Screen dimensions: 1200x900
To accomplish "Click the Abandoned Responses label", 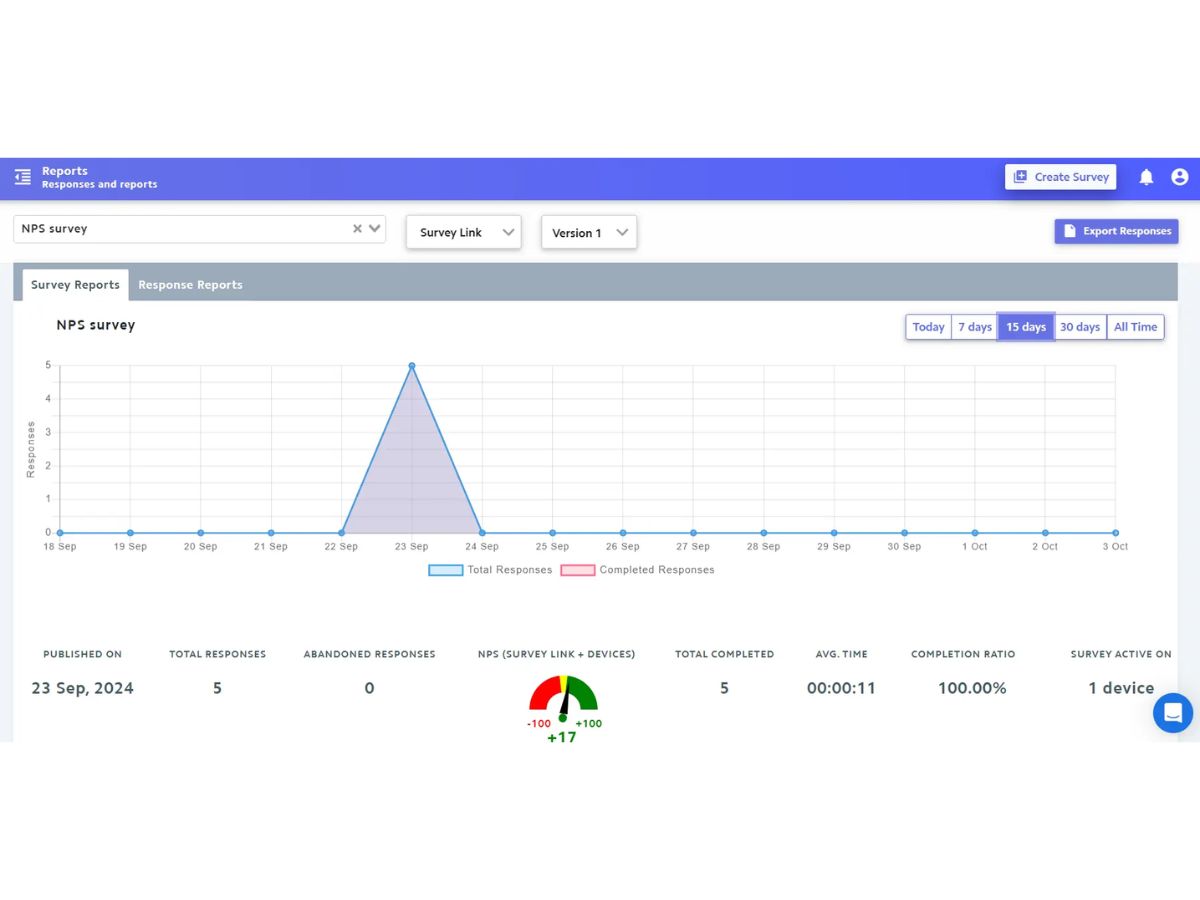I will pos(370,654).
